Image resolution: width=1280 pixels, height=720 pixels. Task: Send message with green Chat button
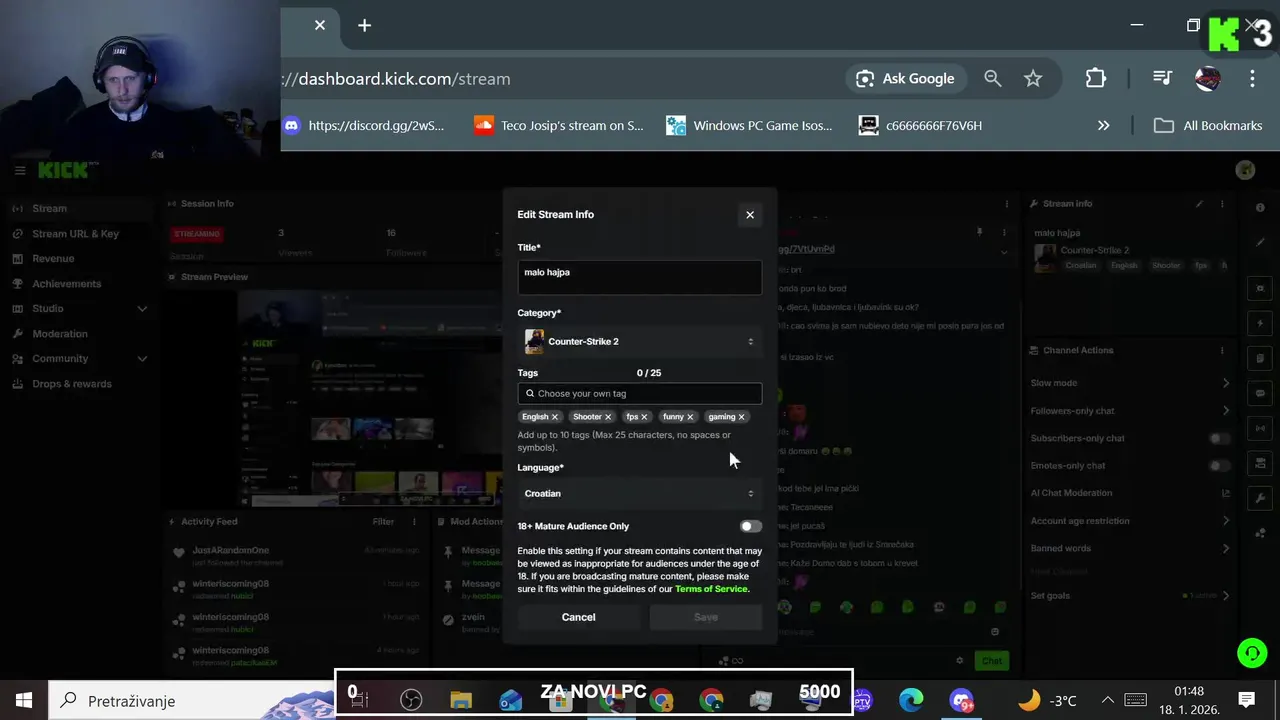coord(992,661)
